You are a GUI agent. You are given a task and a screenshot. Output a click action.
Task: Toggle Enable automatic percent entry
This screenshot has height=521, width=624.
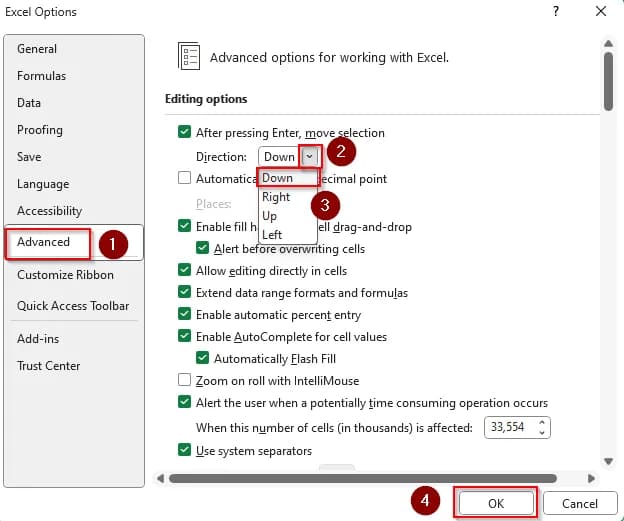pos(184,314)
